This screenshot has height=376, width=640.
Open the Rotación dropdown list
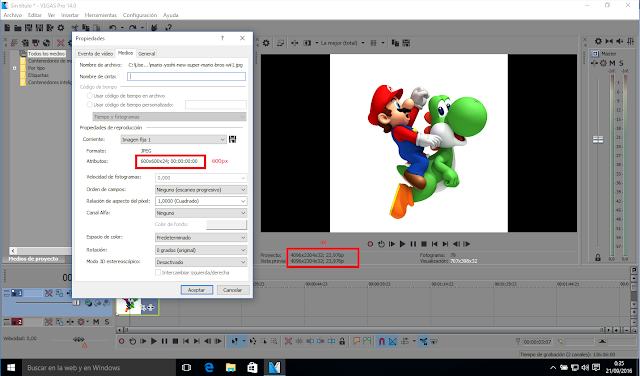(x=201, y=250)
